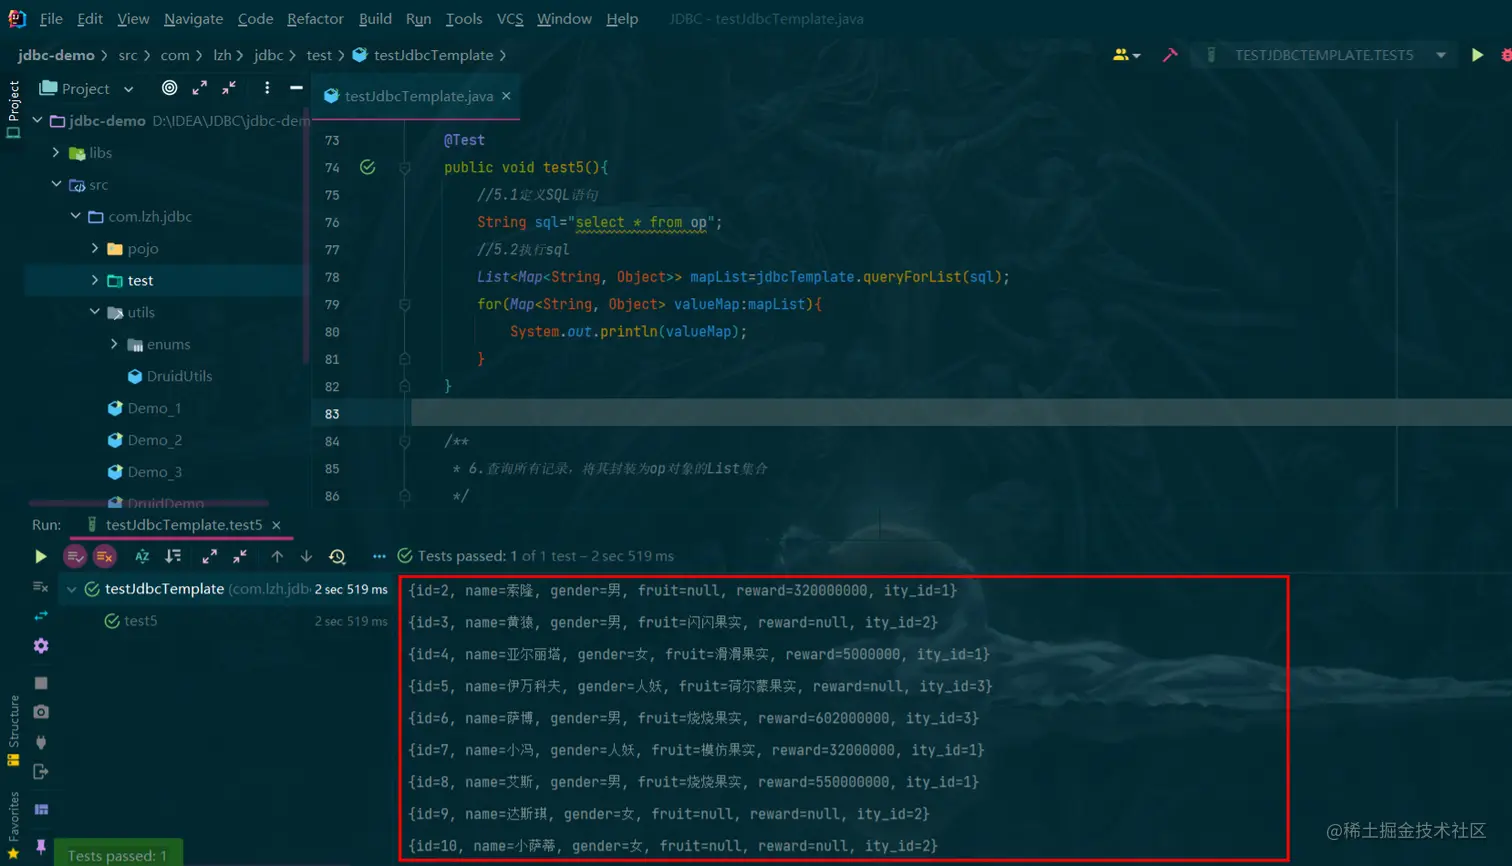Viewport: 1512px width, 866px height.
Task: Expand all nodes in test tree
Action: pos(209,556)
